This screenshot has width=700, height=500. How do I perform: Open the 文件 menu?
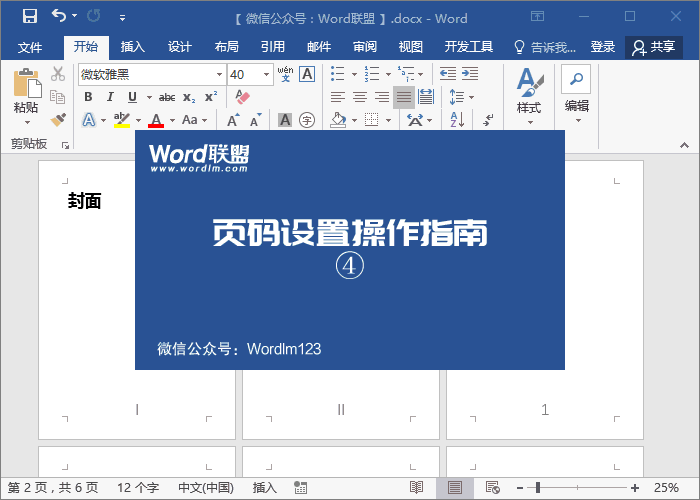[x=30, y=47]
